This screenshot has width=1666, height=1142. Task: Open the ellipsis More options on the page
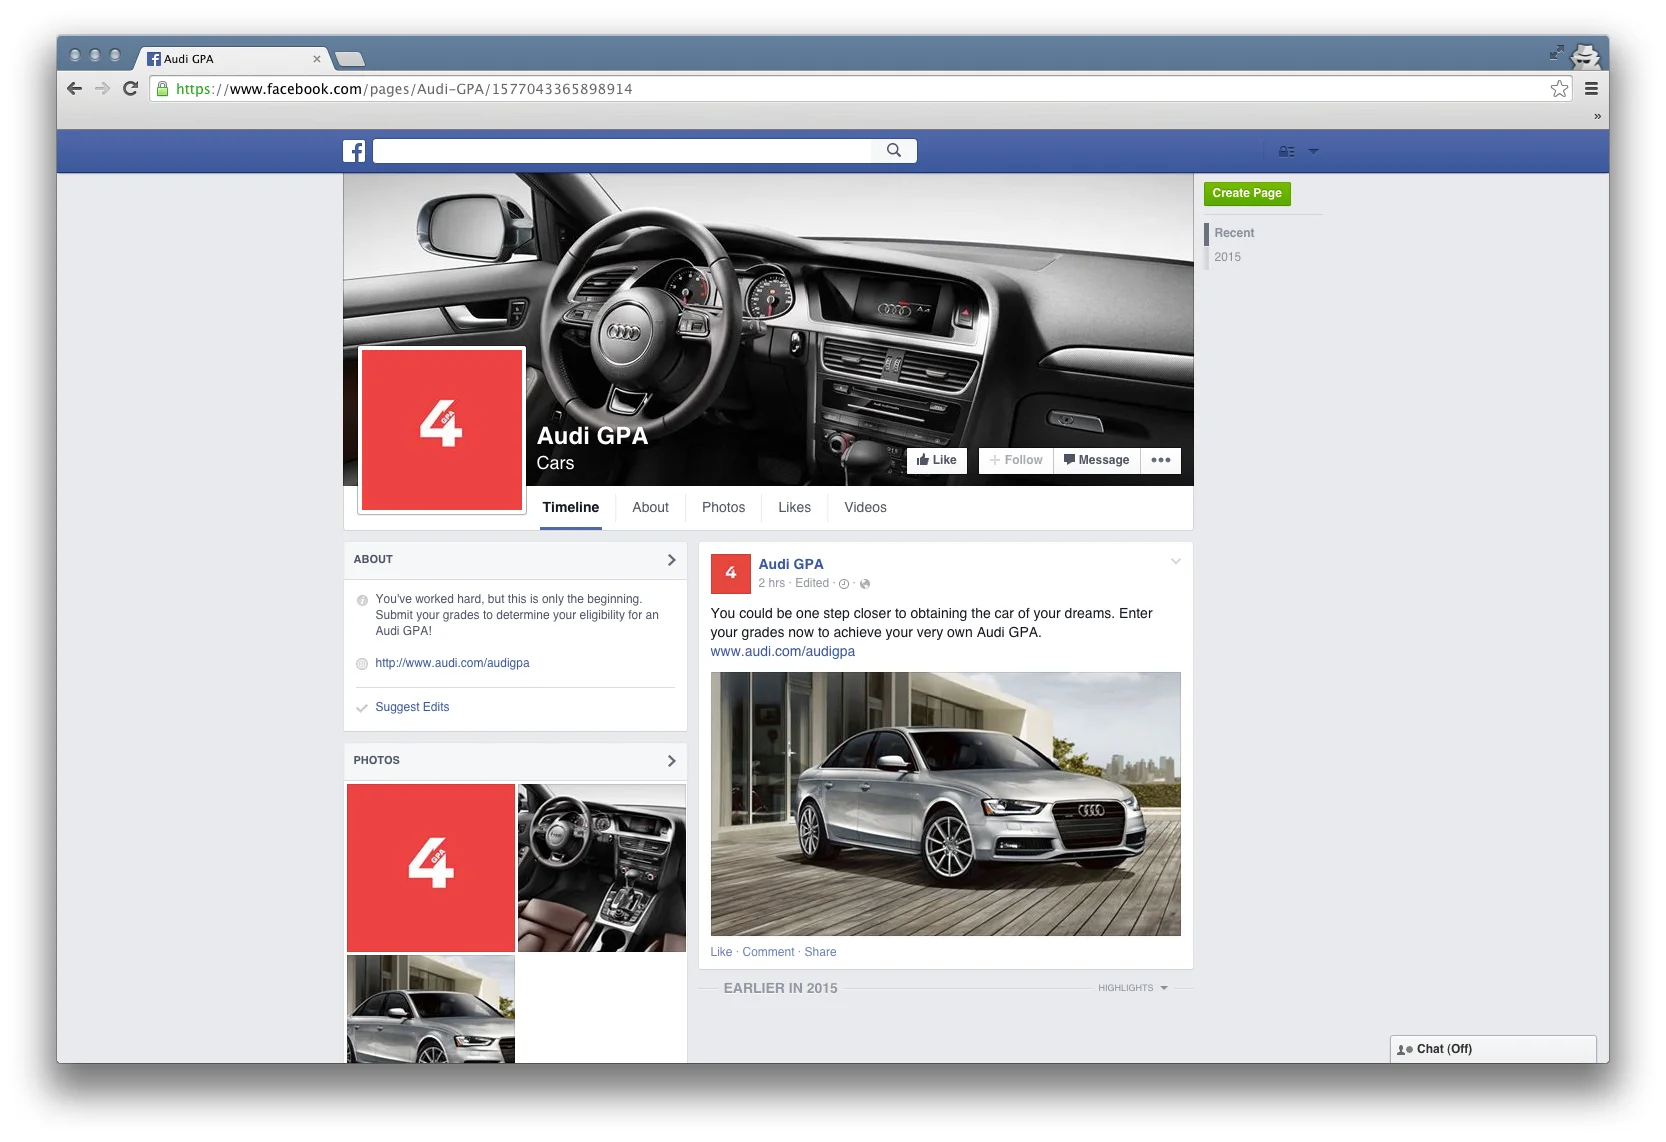[x=1160, y=460]
